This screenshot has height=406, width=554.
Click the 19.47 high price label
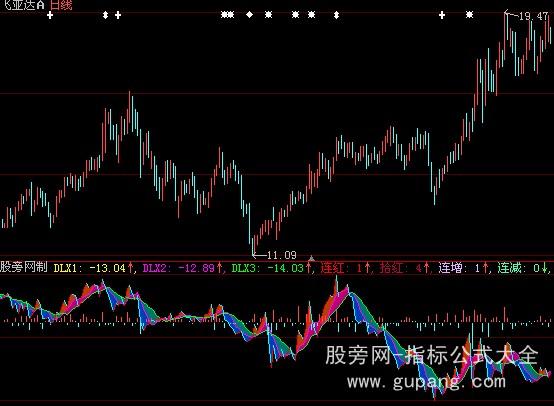(x=533, y=16)
